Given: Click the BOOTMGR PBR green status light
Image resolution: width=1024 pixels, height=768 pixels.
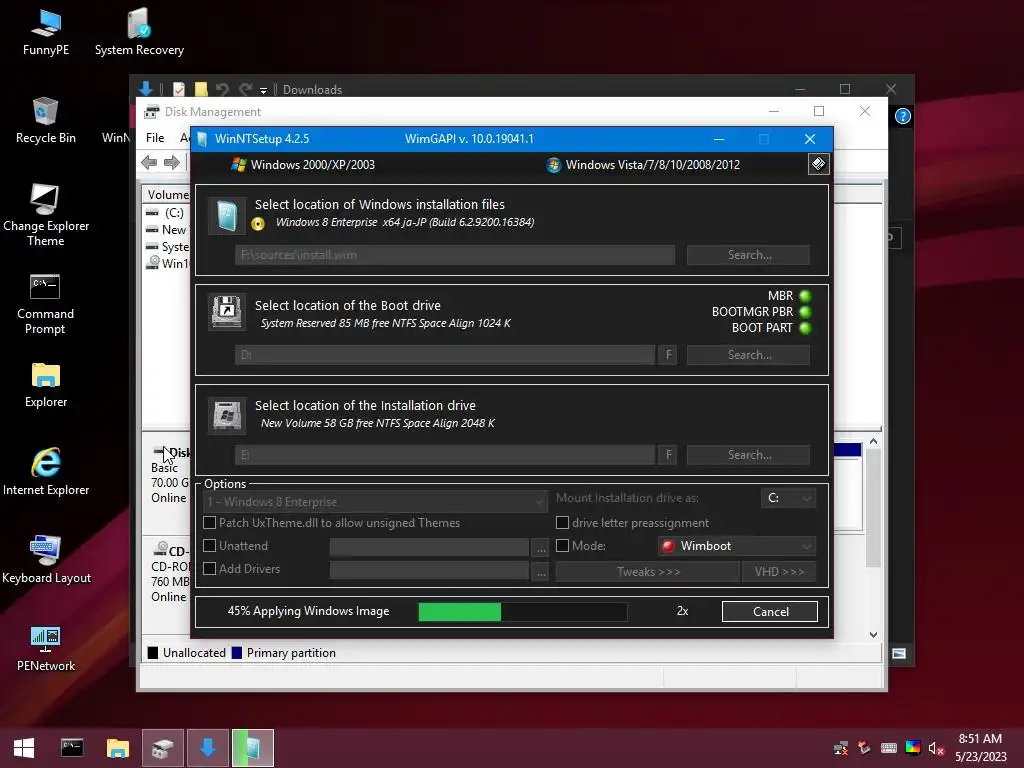Looking at the screenshot, I should 805,312.
